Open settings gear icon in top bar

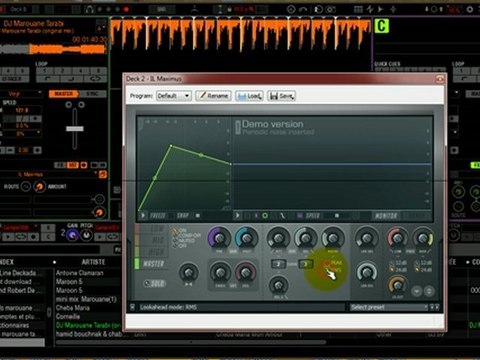pyautogui.click(x=470, y=9)
